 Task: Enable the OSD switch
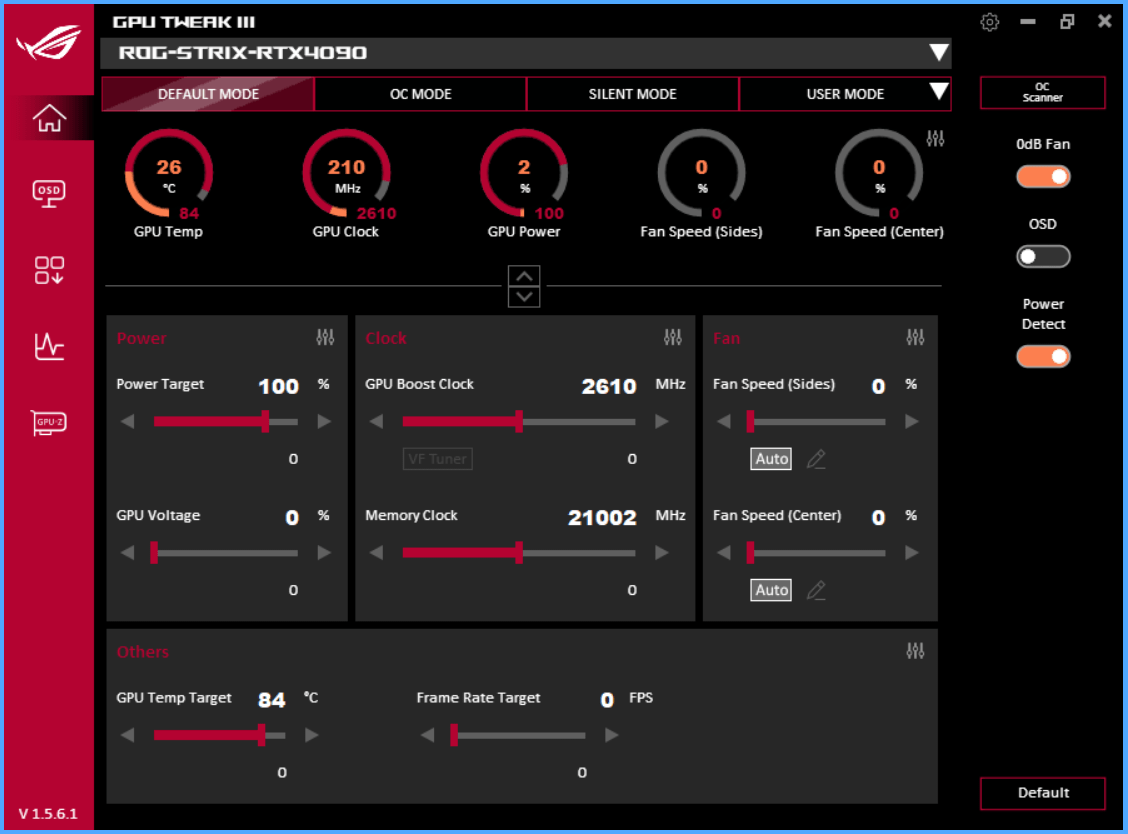[1043, 257]
